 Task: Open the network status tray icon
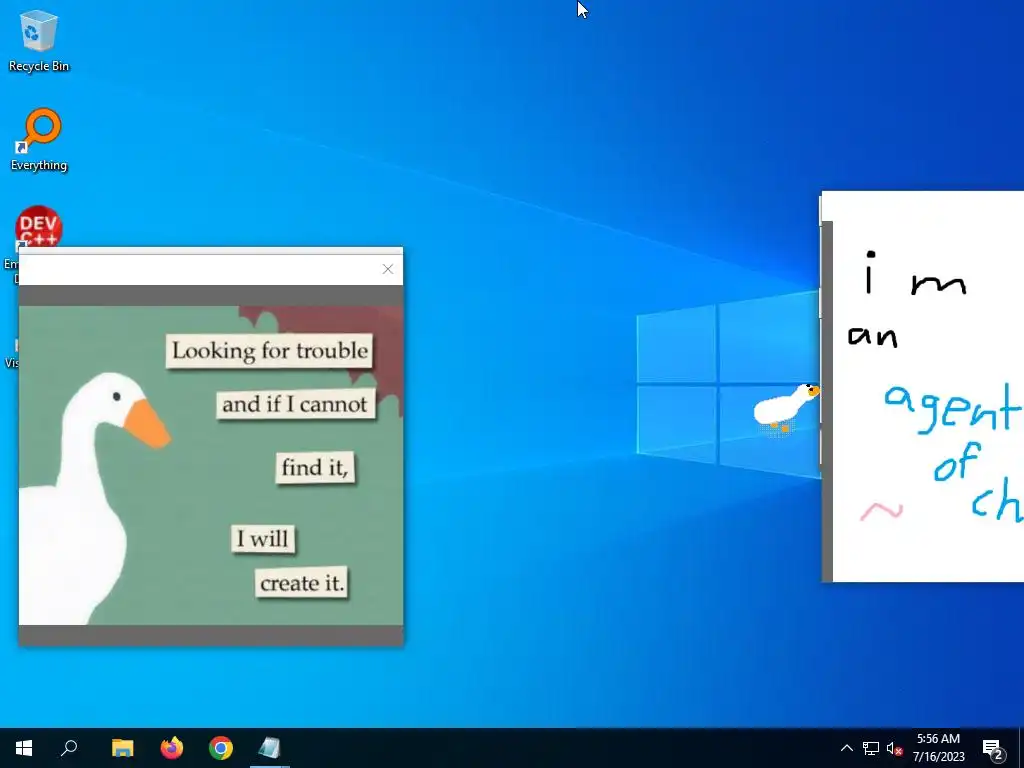[x=871, y=748]
